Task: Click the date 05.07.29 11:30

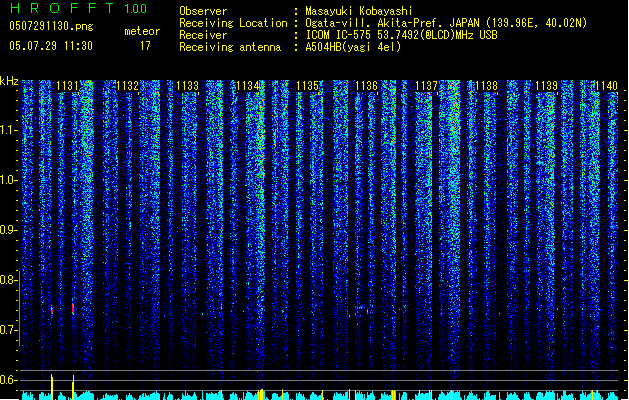Action: (51, 46)
